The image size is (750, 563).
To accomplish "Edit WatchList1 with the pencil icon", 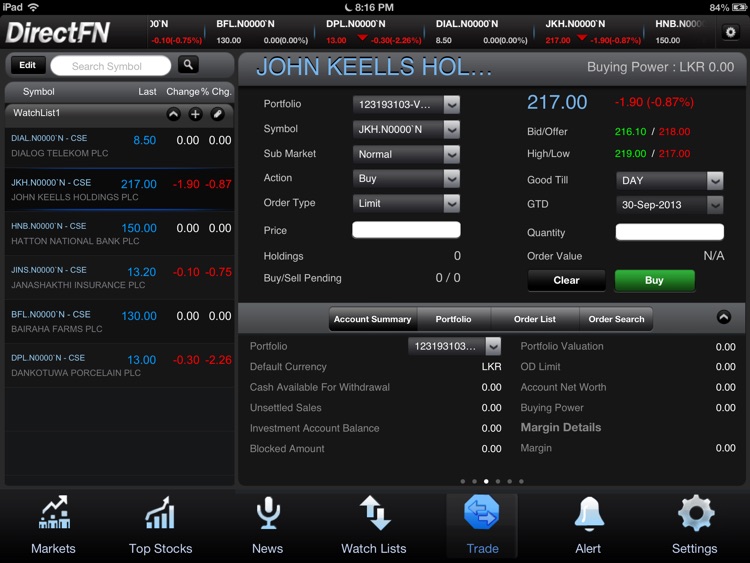I will (x=217, y=114).
